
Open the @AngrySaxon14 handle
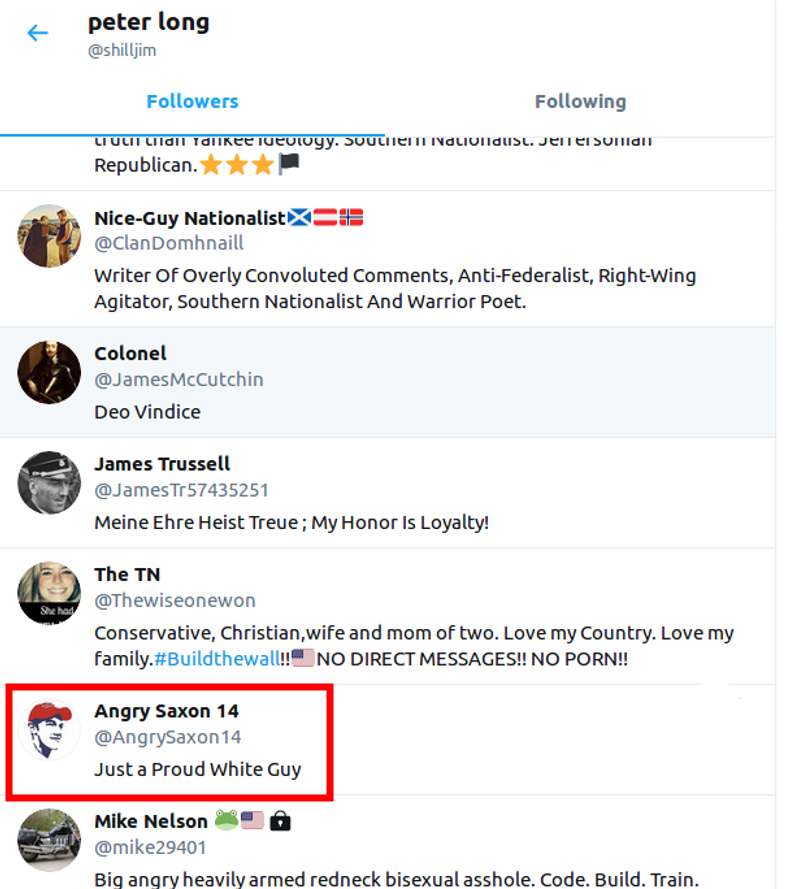[168, 737]
